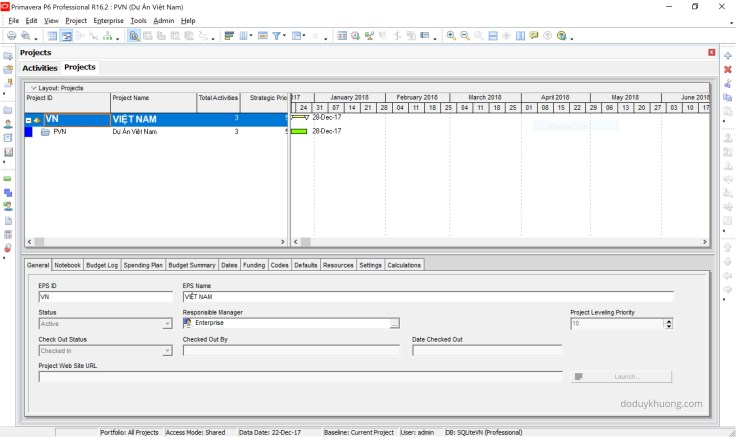Open the Columns icon dropdown arrow
The height and width of the screenshot is (437, 736).
point(251,36)
